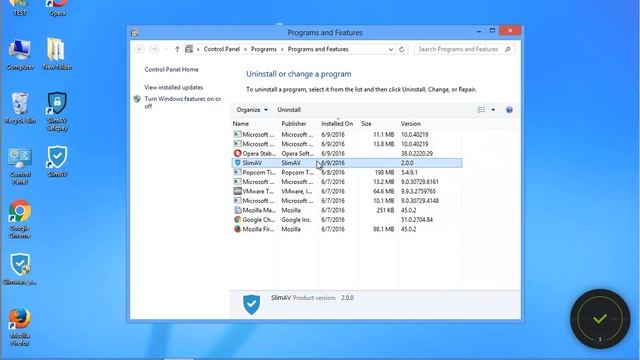Screen dimensions: 640x360
Task: Select Microsoft row with version 9.0.30729.4148
Action: tap(347, 201)
